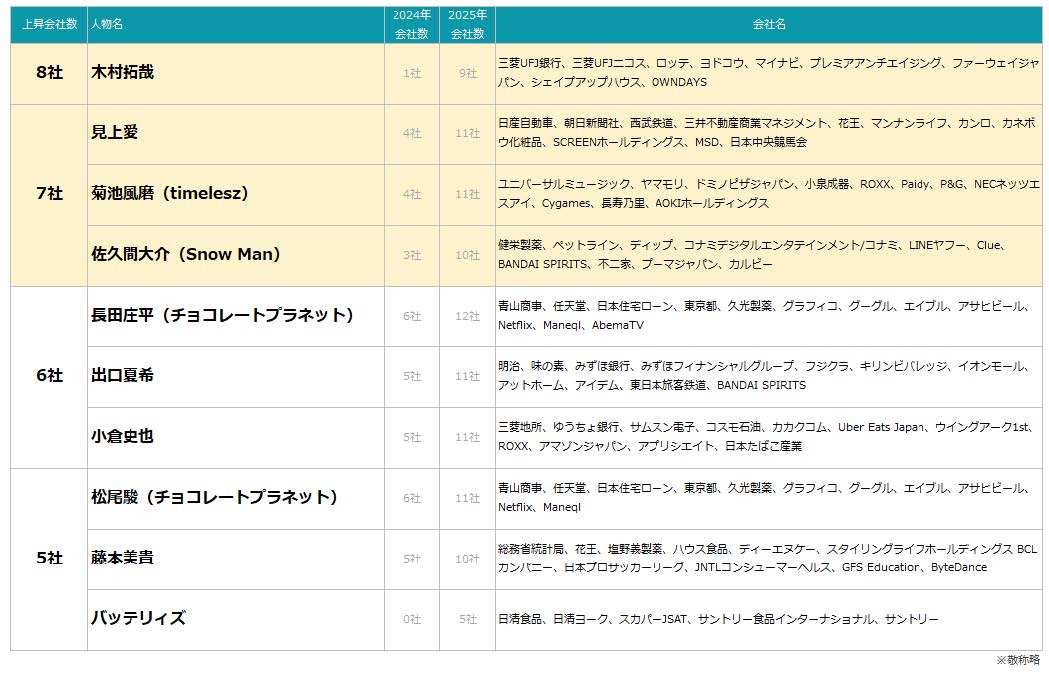Click the name バッテリィズ
The width and height of the screenshot is (1049, 675).
click(138, 619)
